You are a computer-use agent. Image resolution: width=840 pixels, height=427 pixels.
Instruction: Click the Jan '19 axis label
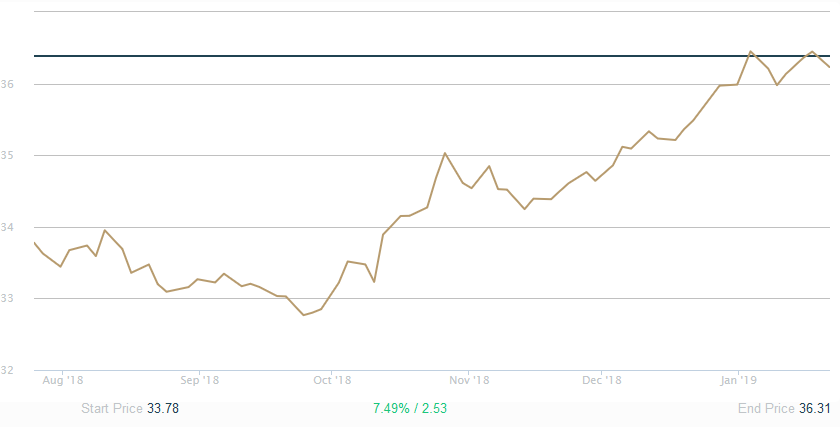tap(737, 381)
